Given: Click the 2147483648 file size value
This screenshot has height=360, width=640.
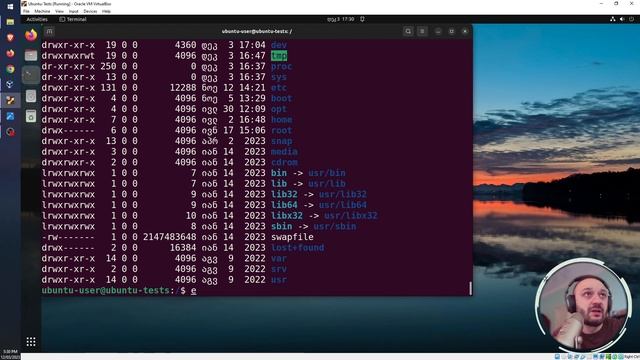Looking at the screenshot, I should [x=169, y=237].
